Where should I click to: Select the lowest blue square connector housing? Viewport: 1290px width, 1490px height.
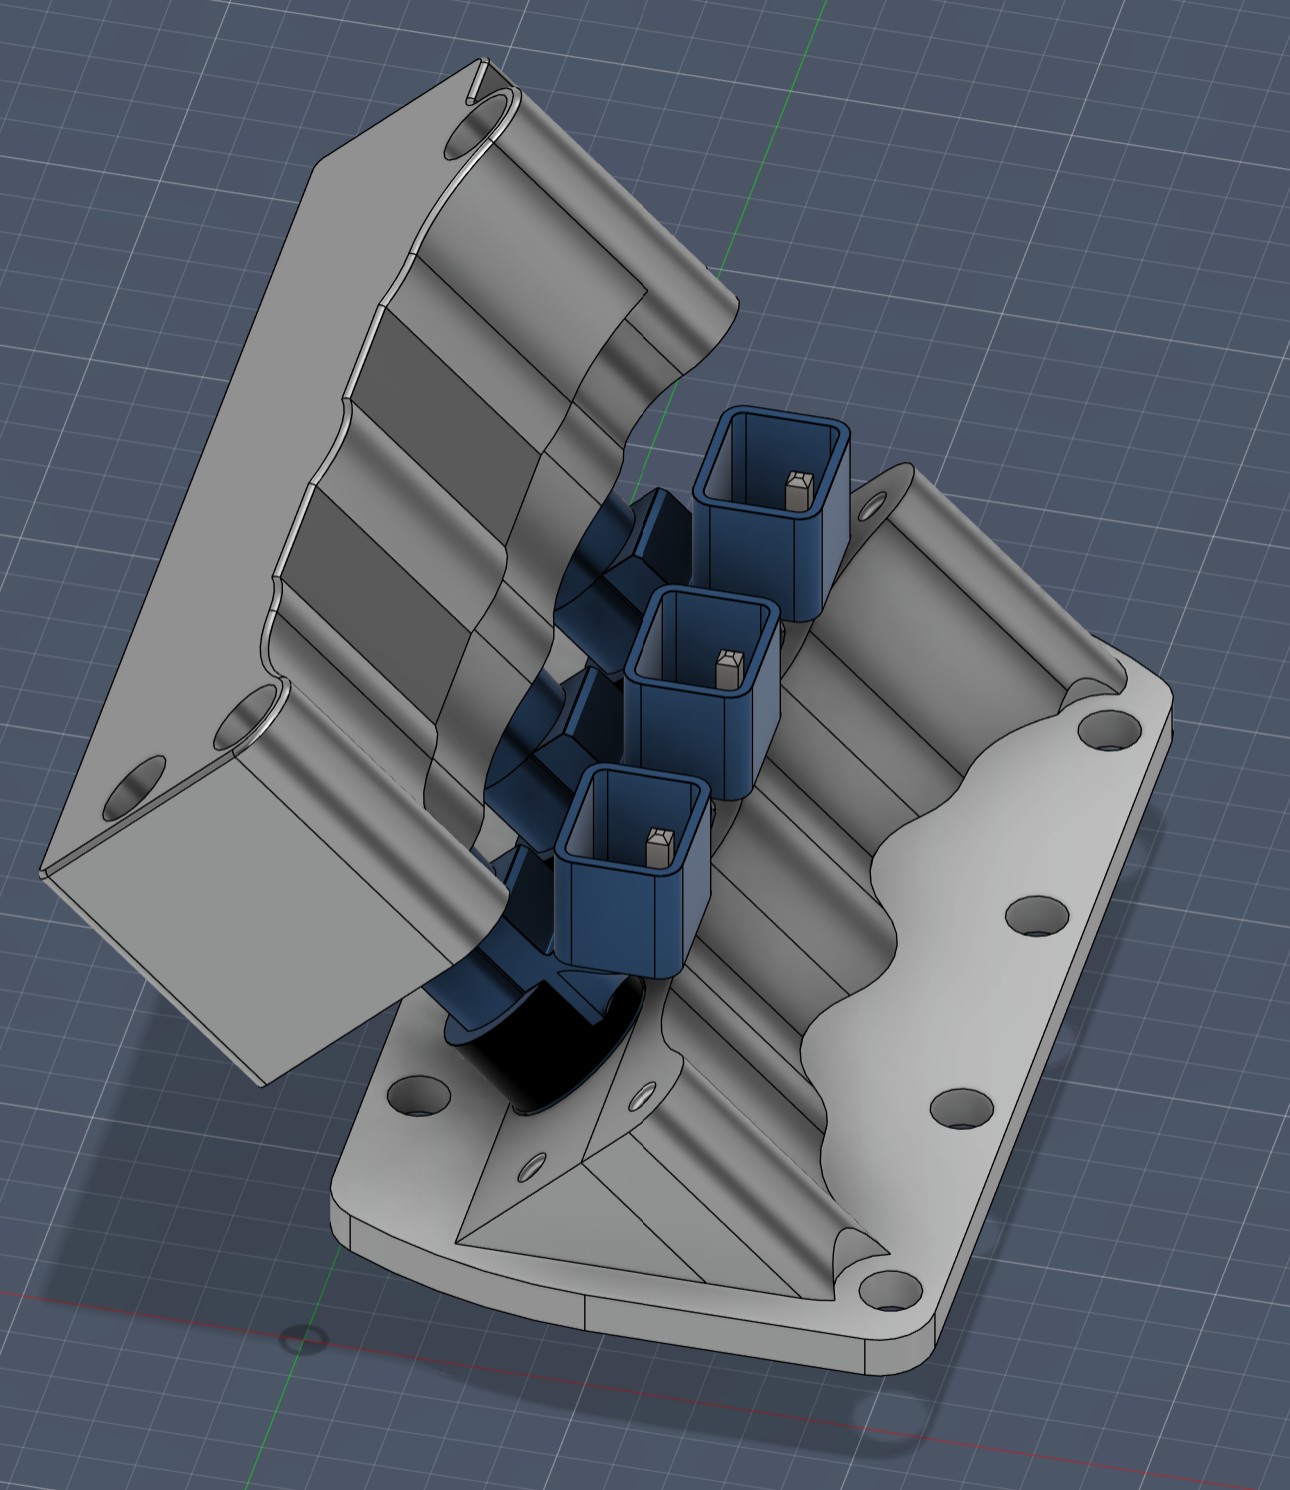click(x=632, y=870)
